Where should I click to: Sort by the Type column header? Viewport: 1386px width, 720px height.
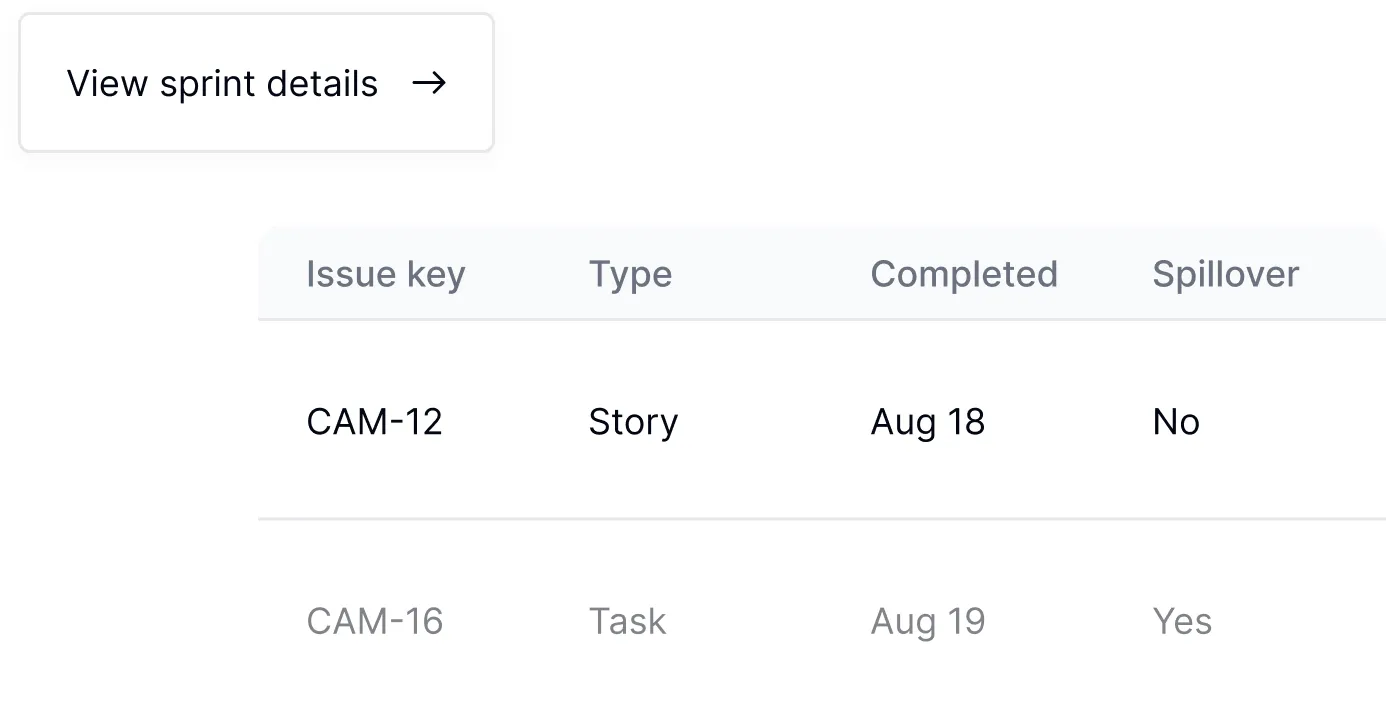630,274
